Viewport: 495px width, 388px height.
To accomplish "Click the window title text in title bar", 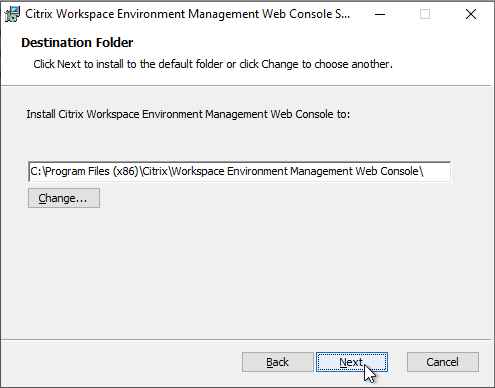I will click(x=187, y=14).
